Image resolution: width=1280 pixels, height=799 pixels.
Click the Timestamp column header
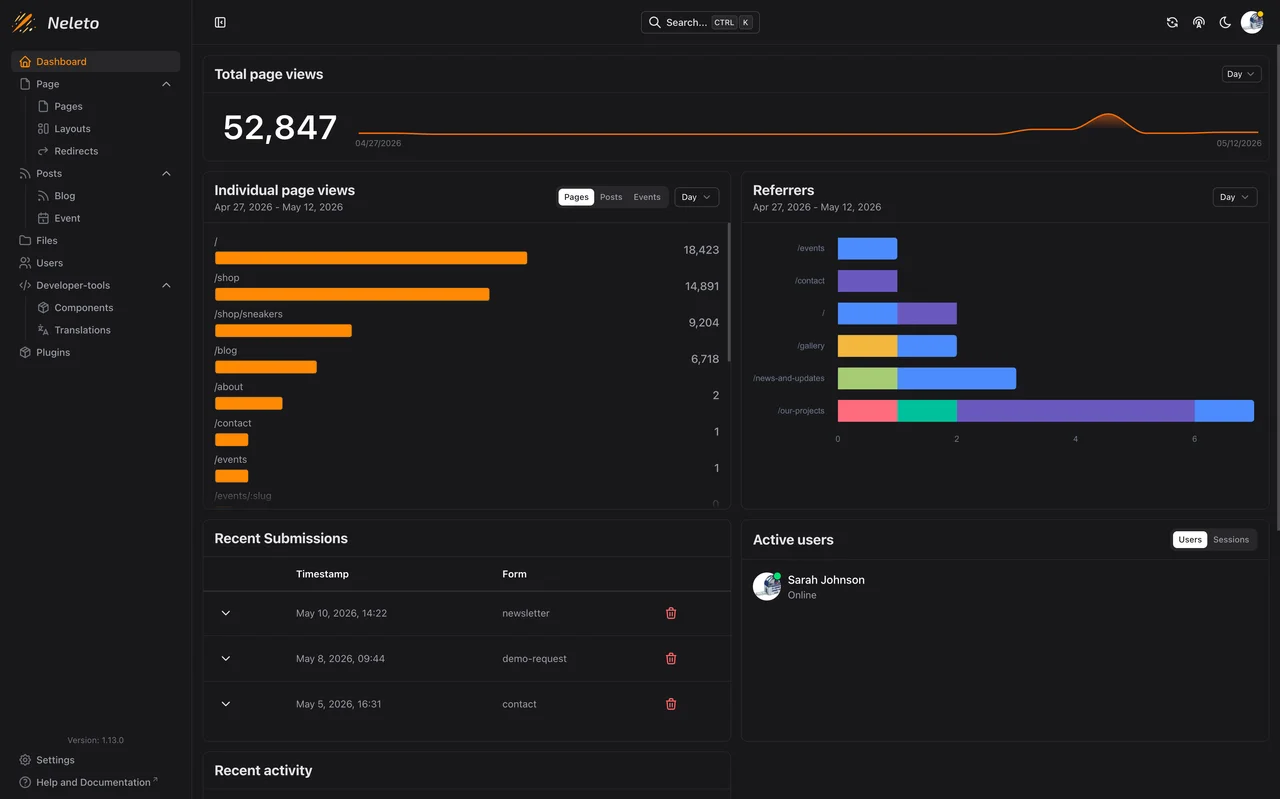[x=322, y=574]
